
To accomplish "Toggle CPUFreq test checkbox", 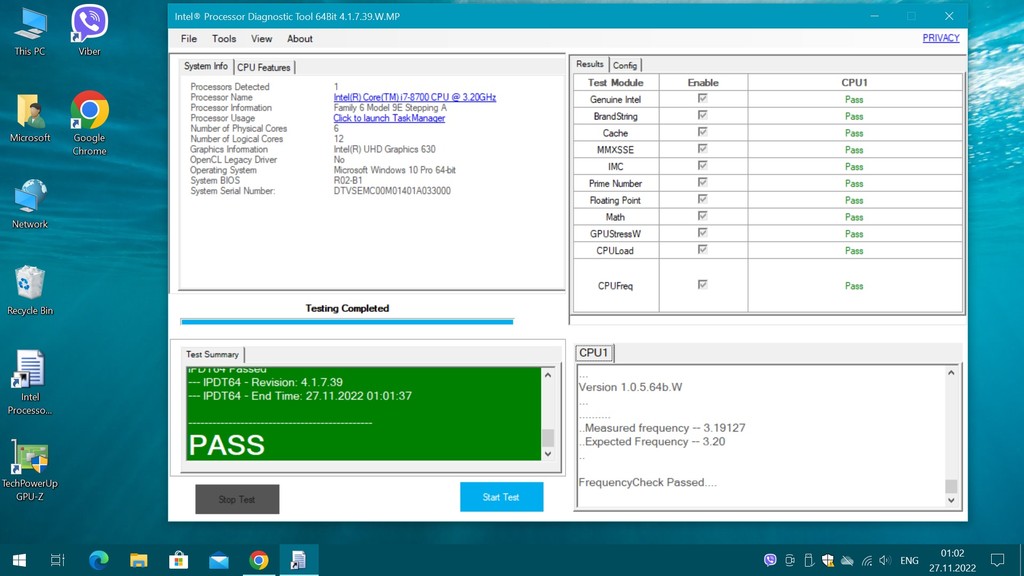I will 703,285.
